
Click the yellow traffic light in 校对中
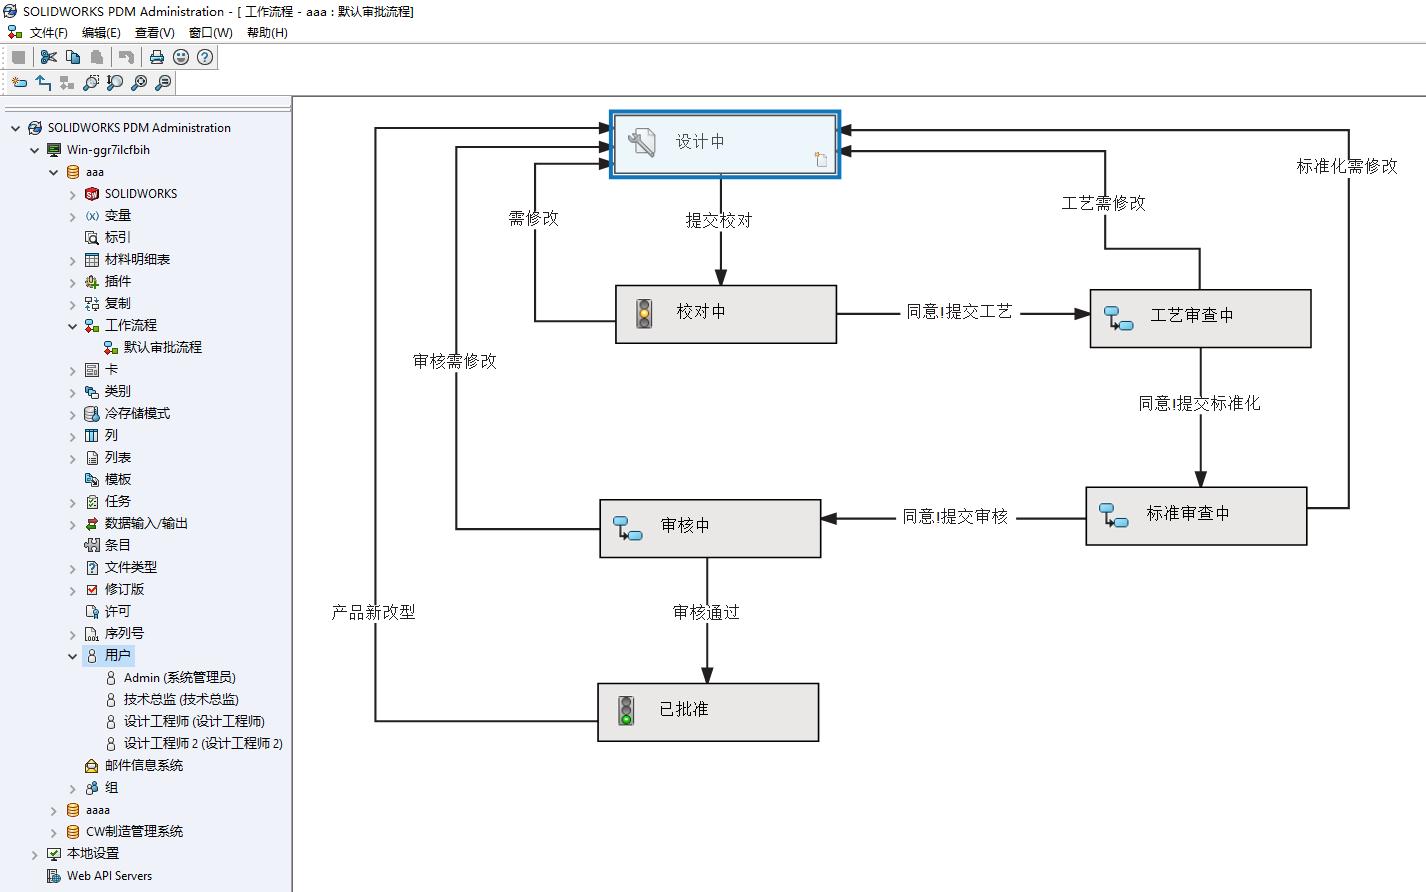coord(644,313)
